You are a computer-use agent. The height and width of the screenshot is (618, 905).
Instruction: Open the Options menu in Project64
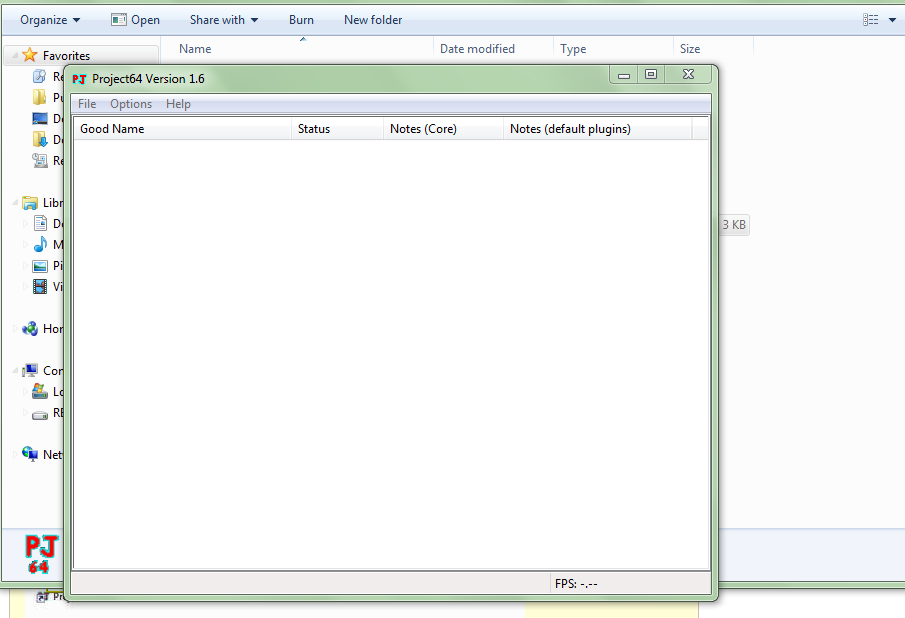[x=131, y=104]
